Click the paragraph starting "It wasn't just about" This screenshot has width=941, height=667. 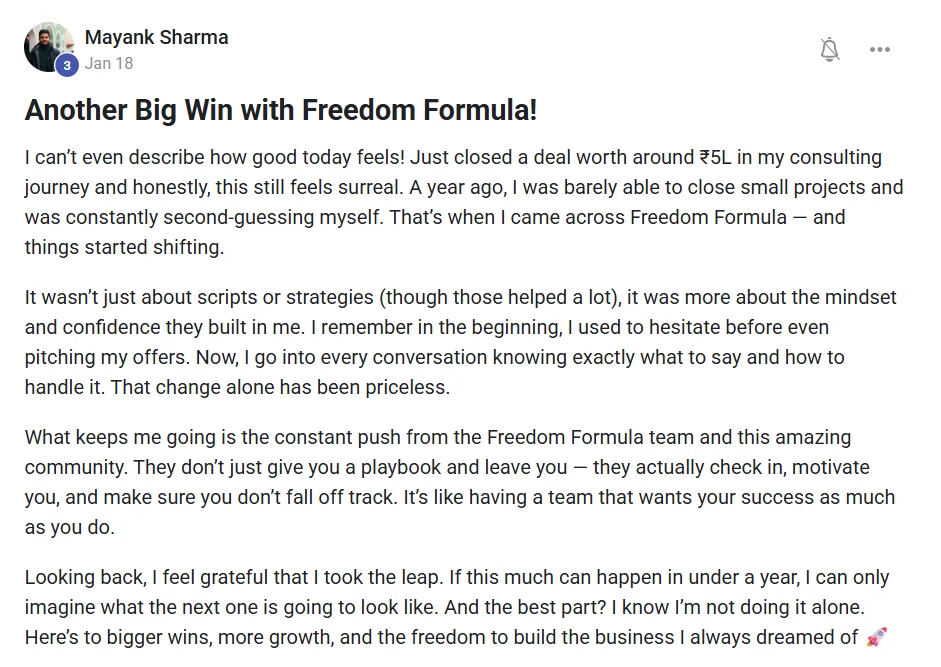(x=460, y=342)
